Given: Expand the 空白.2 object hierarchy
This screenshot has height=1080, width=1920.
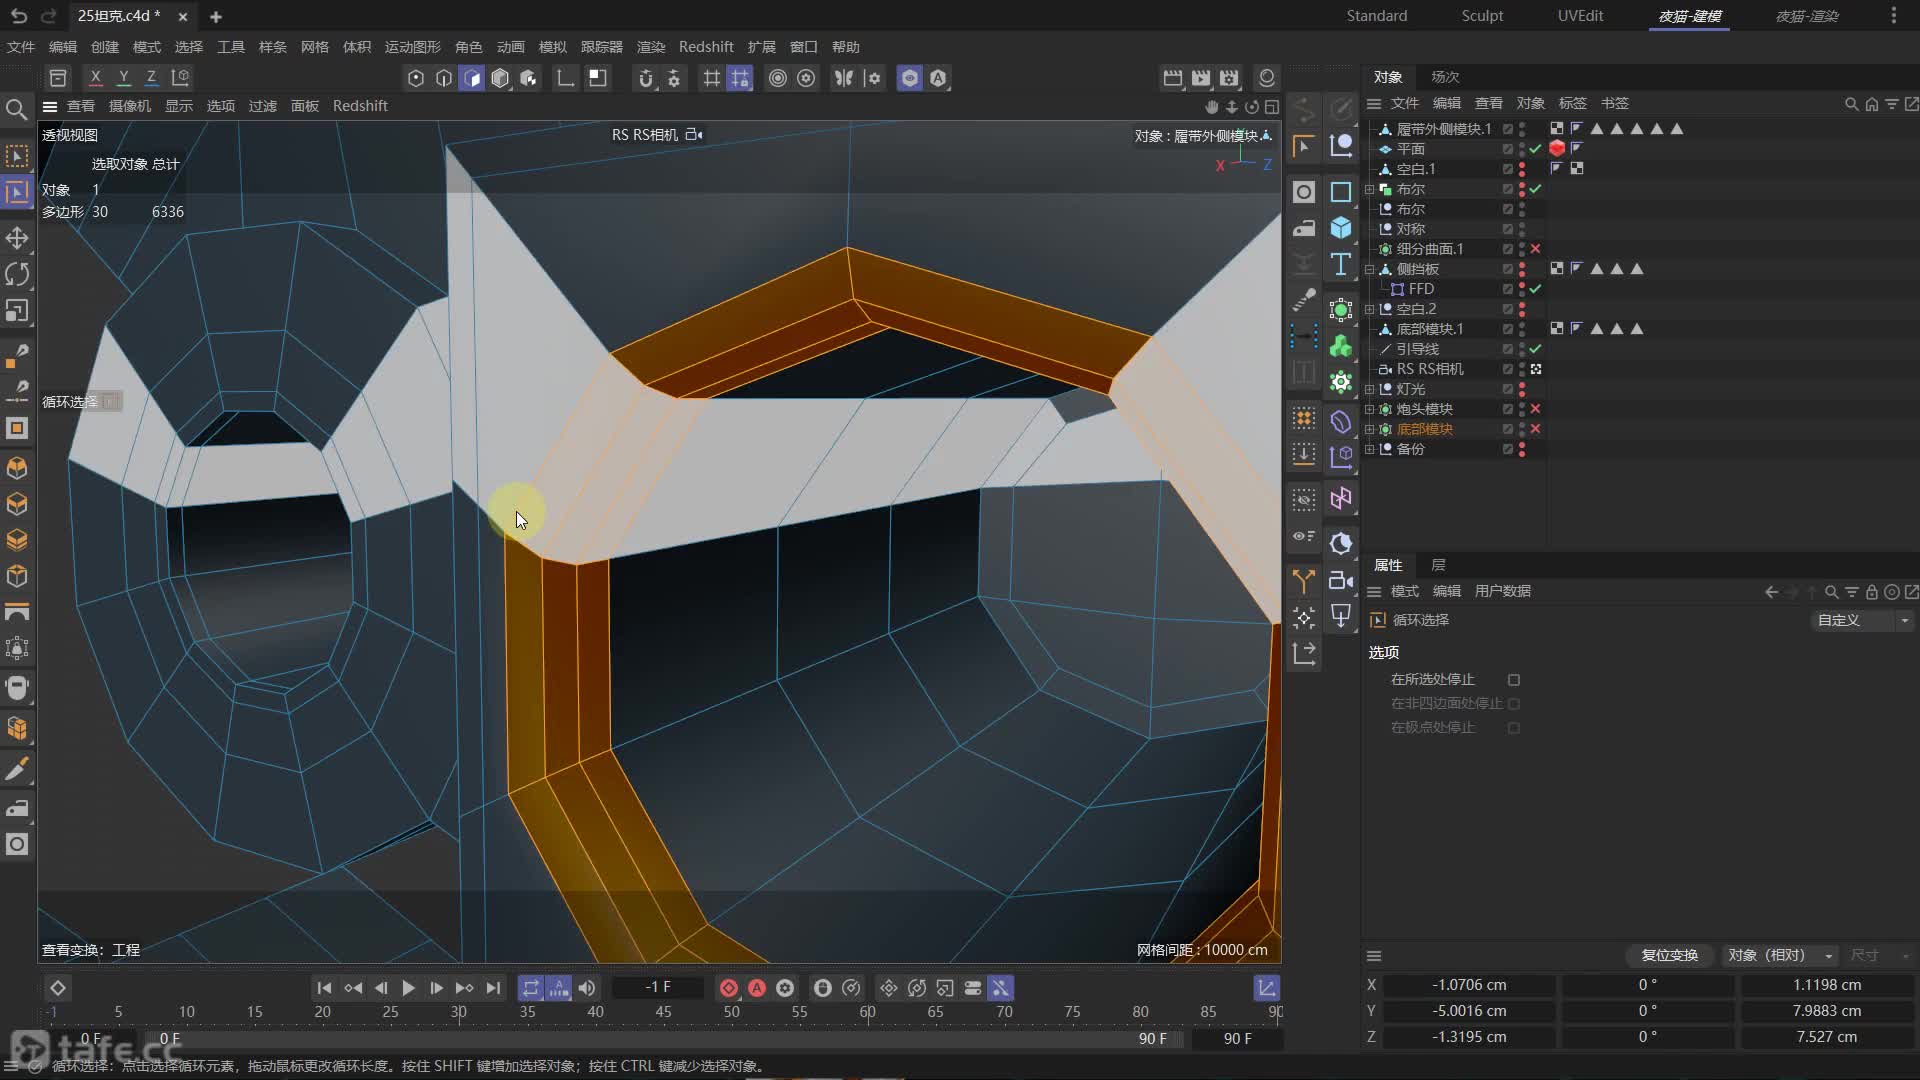Looking at the screenshot, I should coord(1370,309).
